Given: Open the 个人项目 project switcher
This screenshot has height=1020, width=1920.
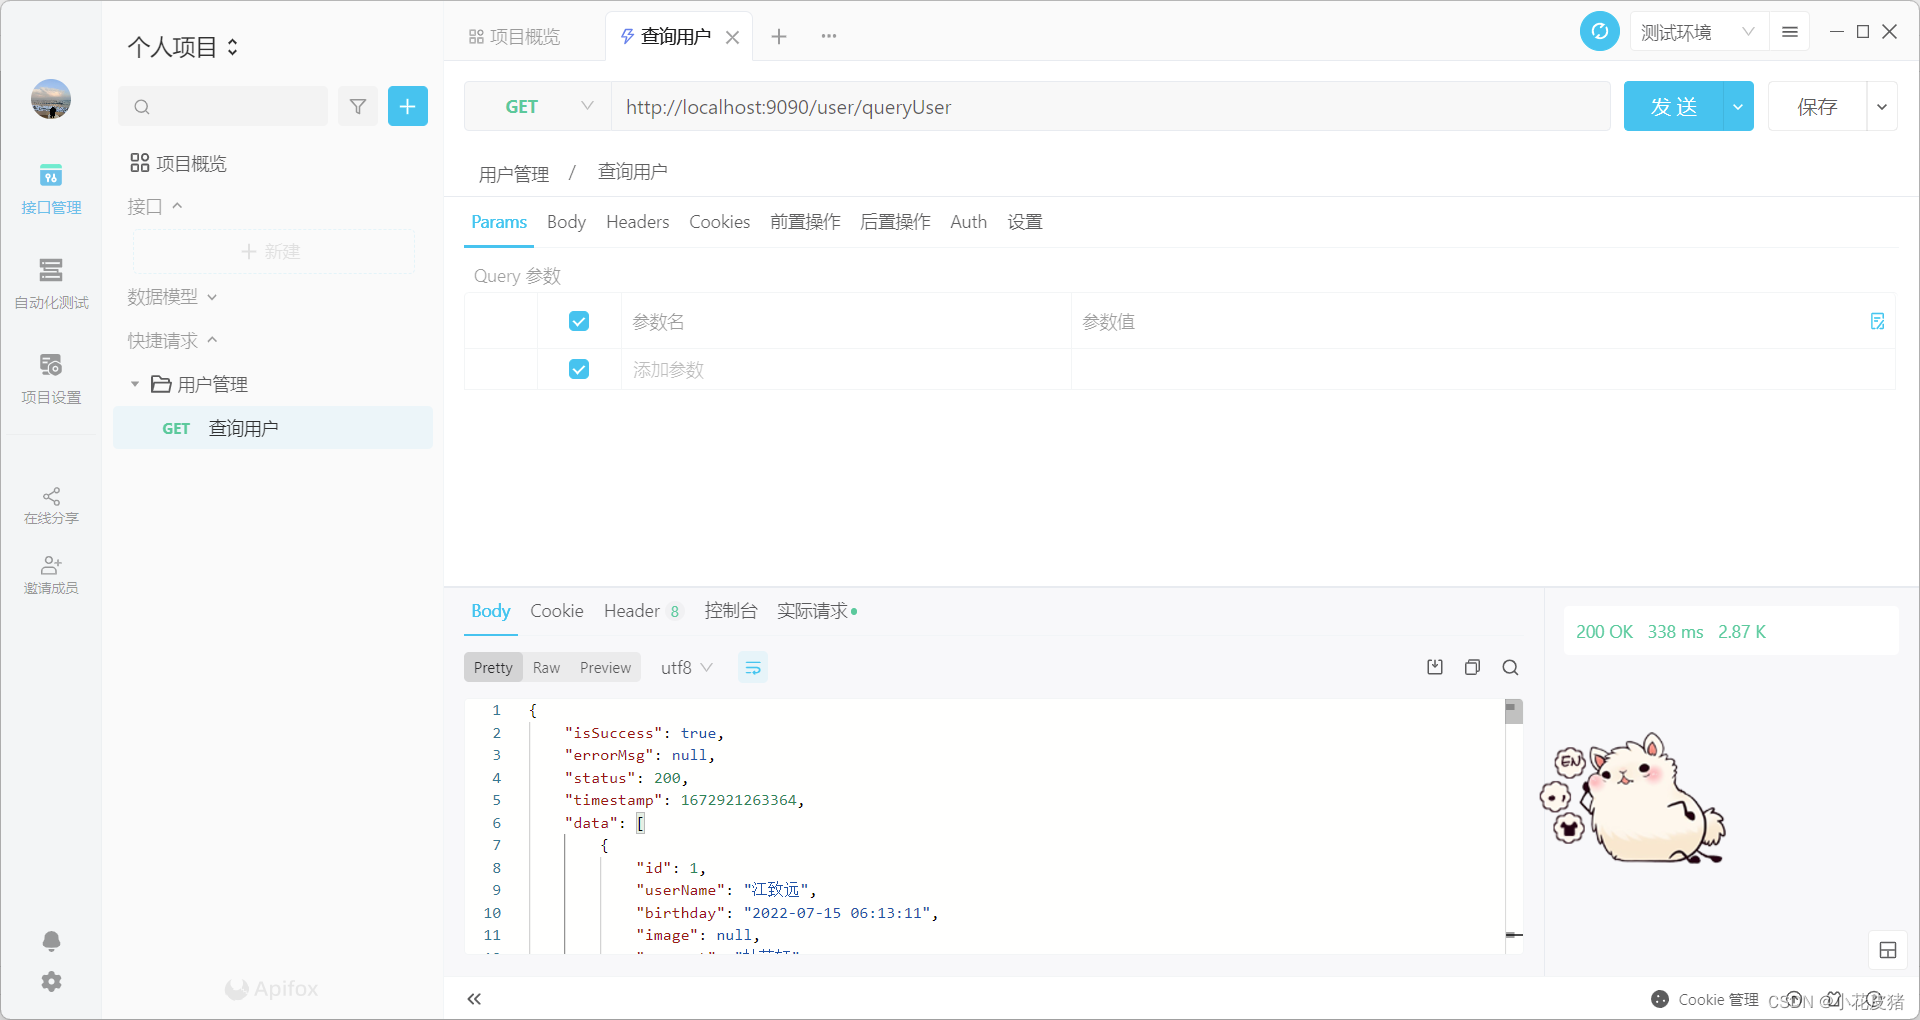Looking at the screenshot, I should [x=183, y=47].
